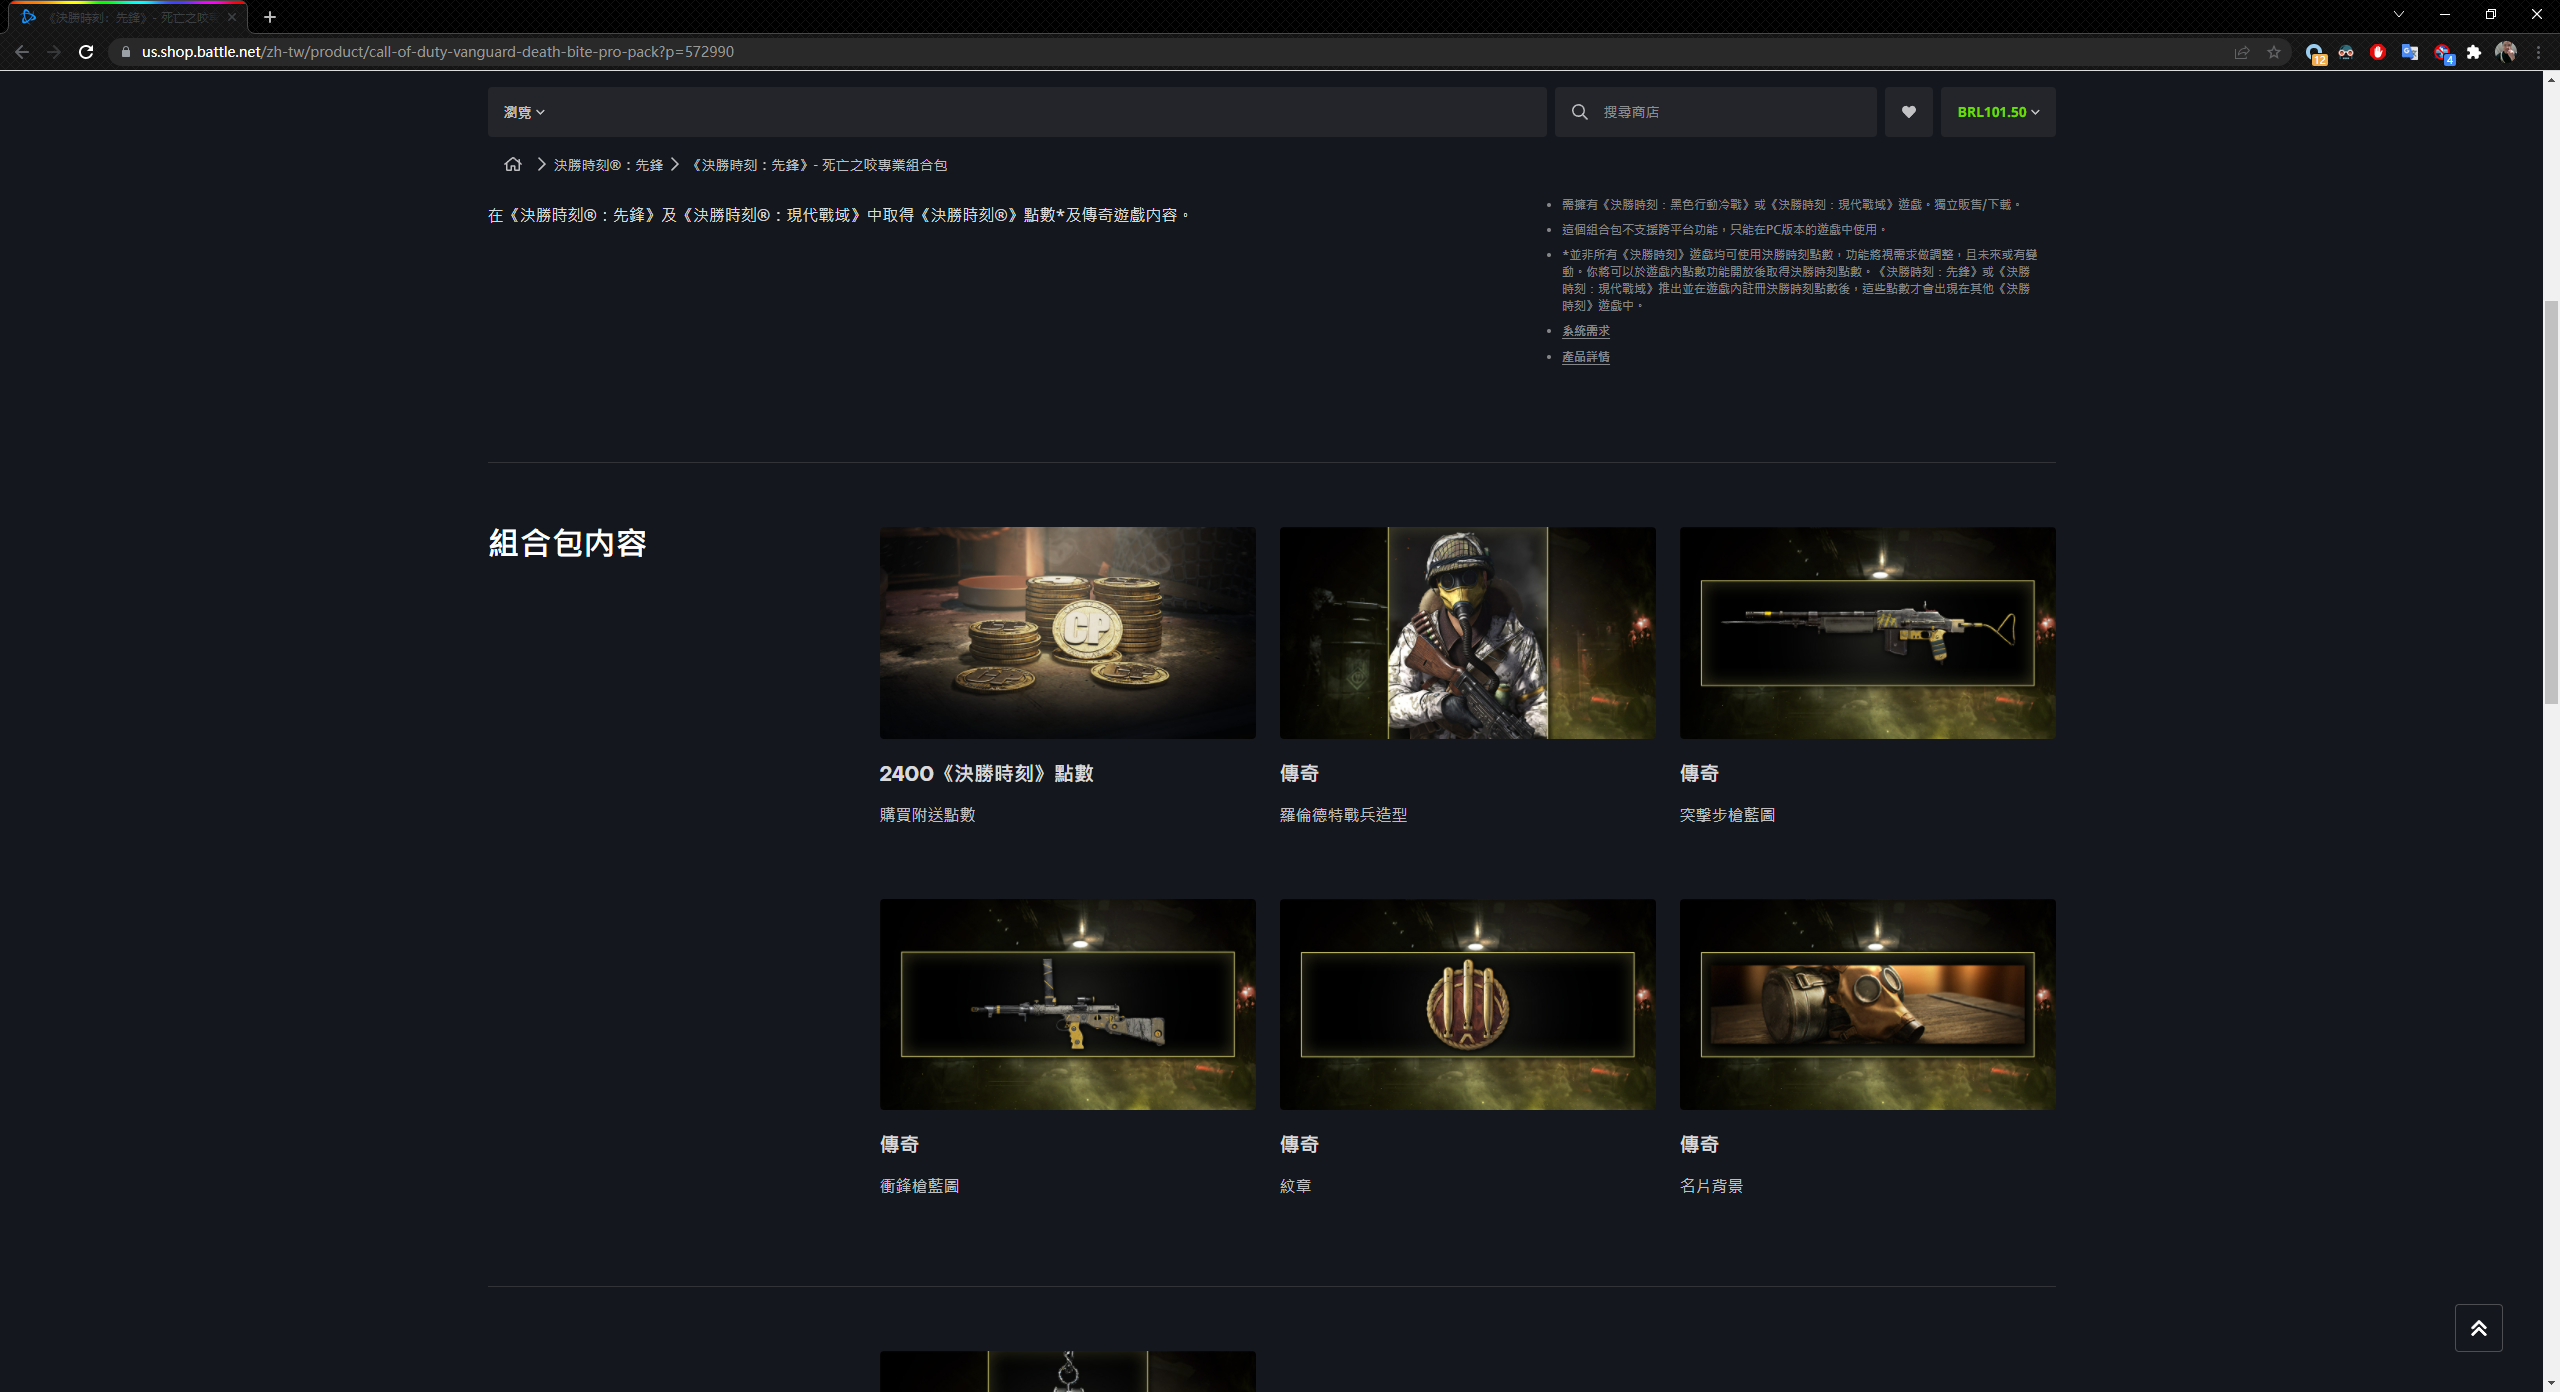Reload the current page

pos(86,52)
